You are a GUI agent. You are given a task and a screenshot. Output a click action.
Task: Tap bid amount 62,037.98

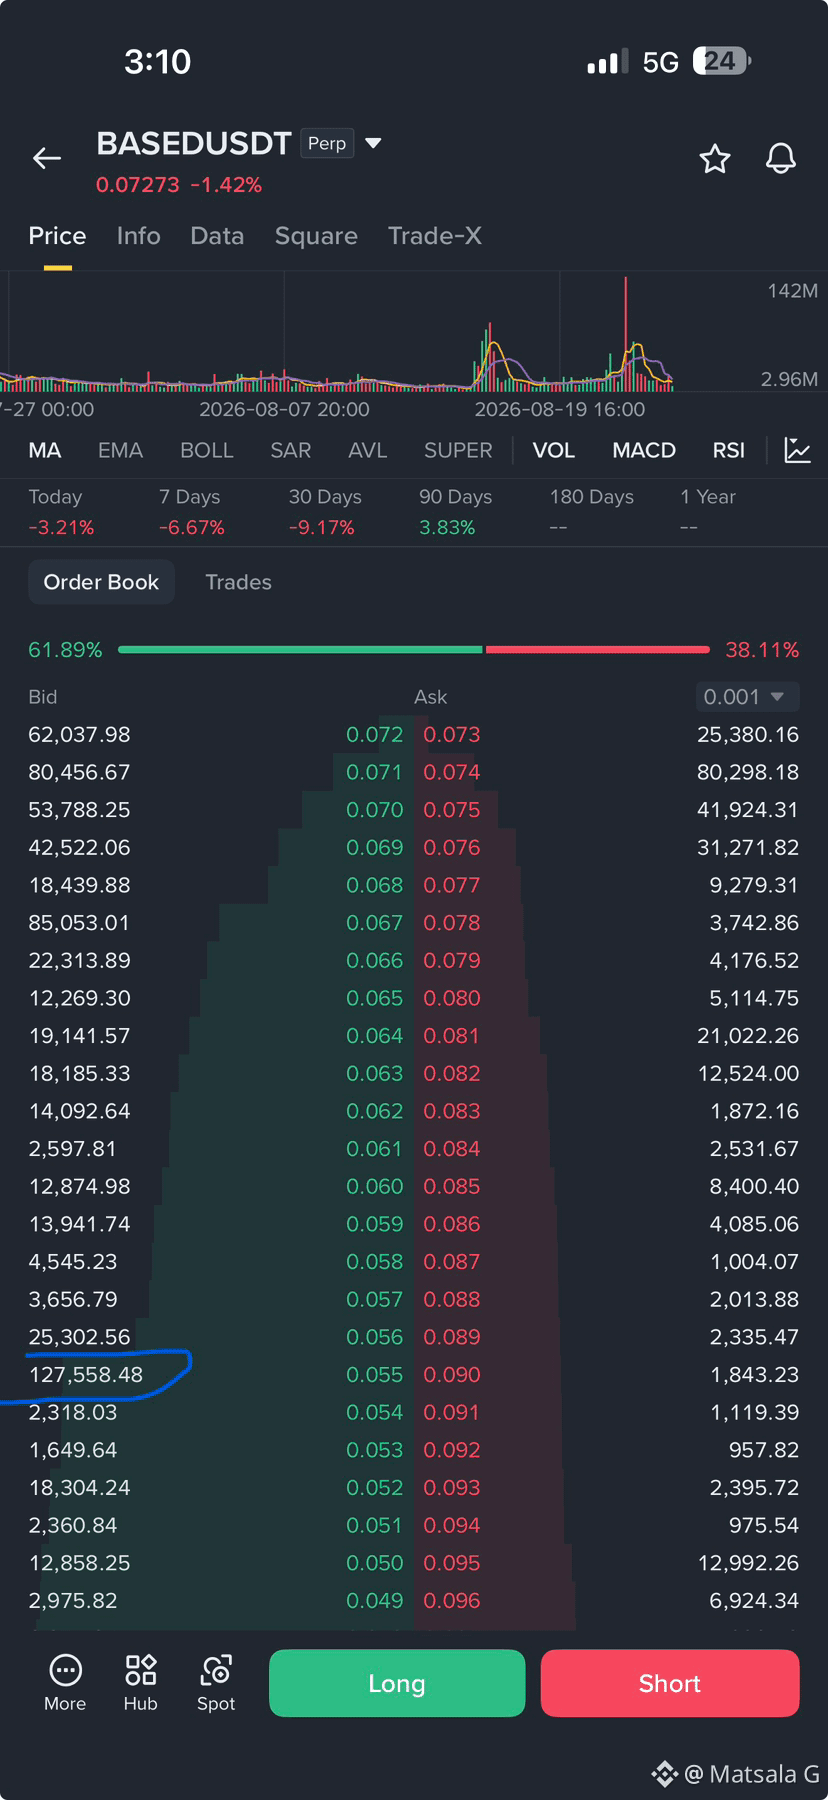click(x=79, y=735)
